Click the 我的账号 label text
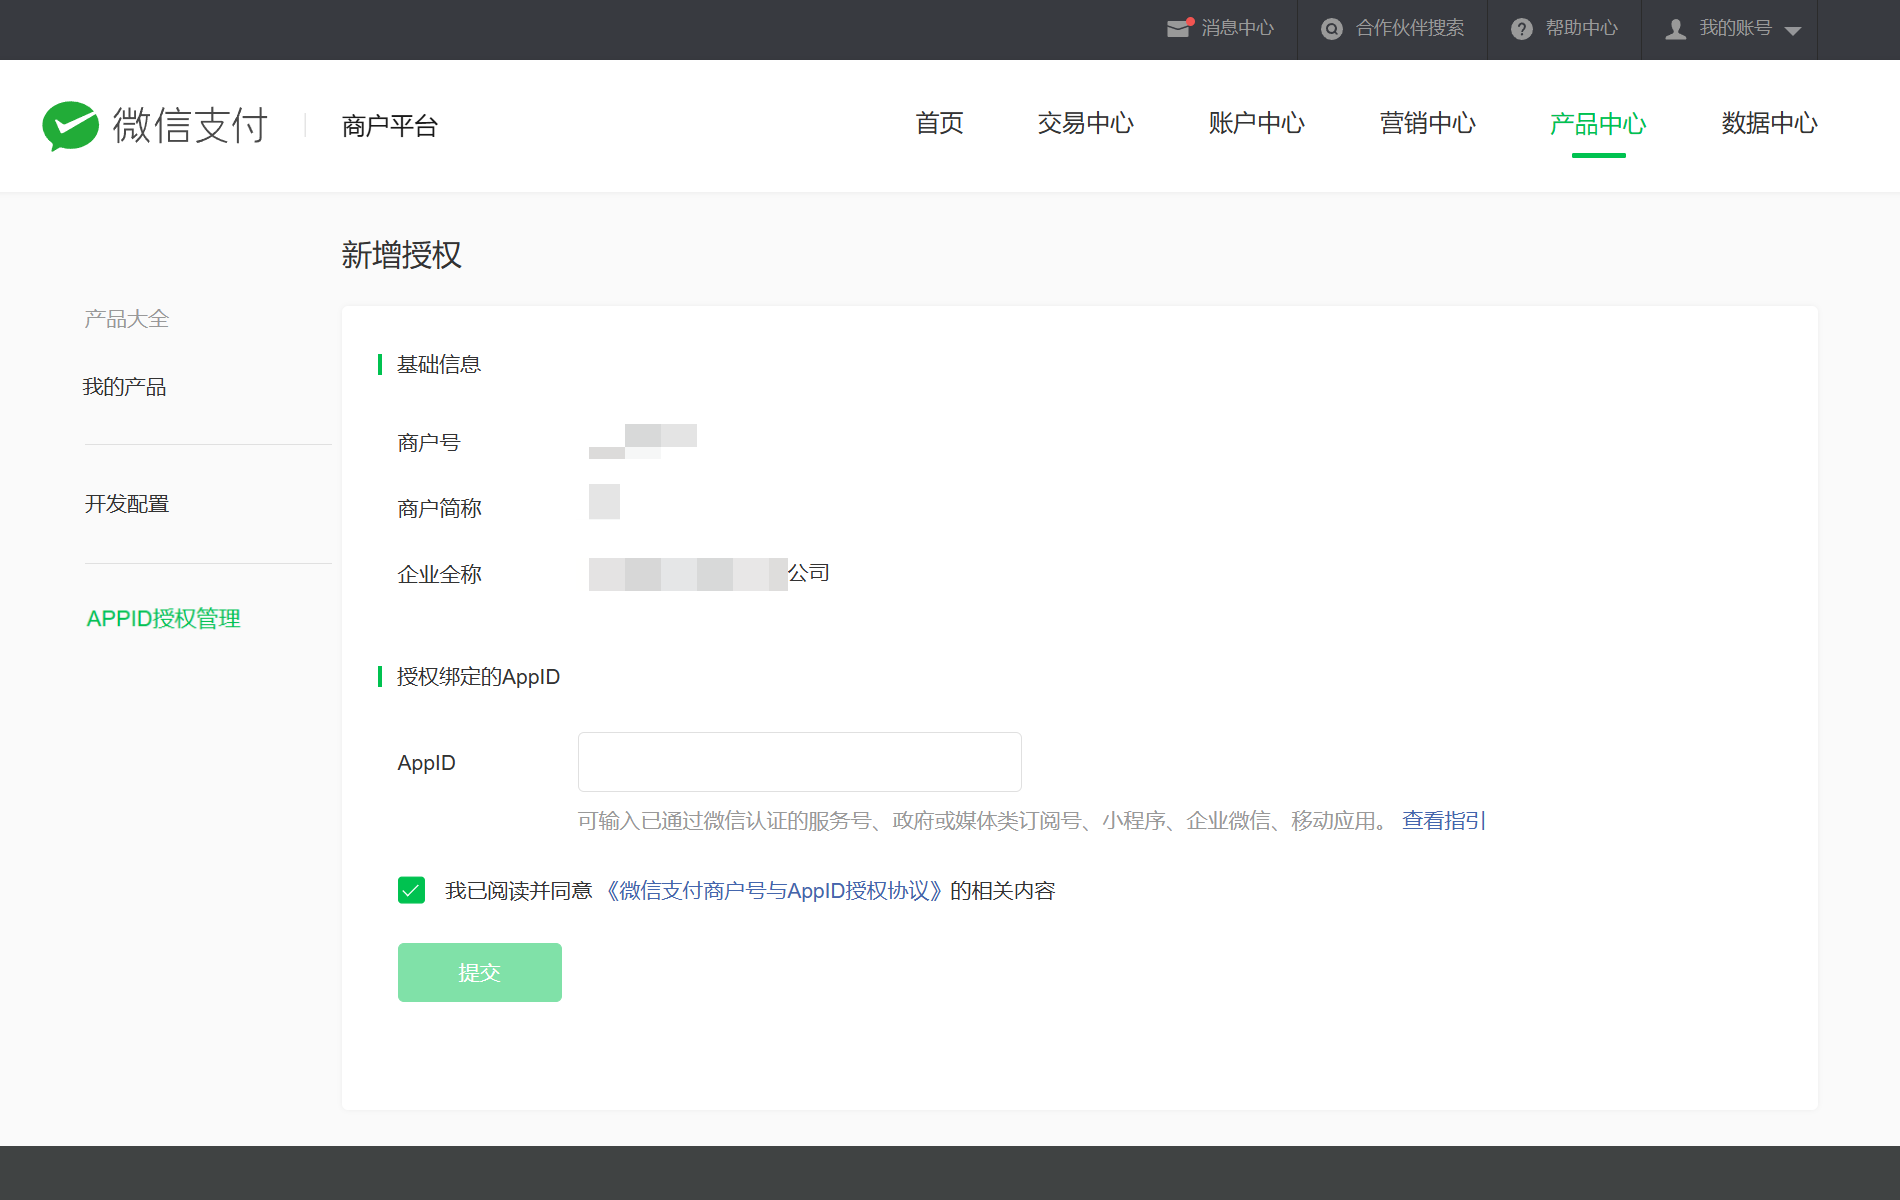The height and width of the screenshot is (1200, 1900). 1736,28
